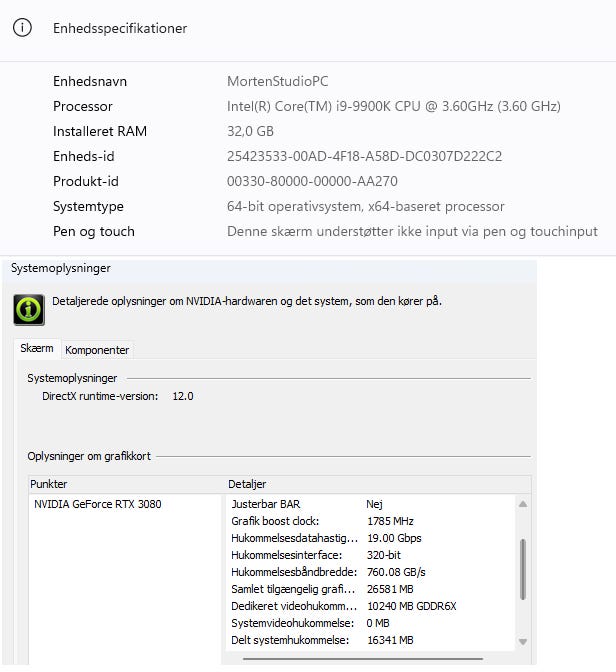This screenshot has height=672, width=616.
Task: Click the 320-bit memory interface value
Action: click(384, 555)
